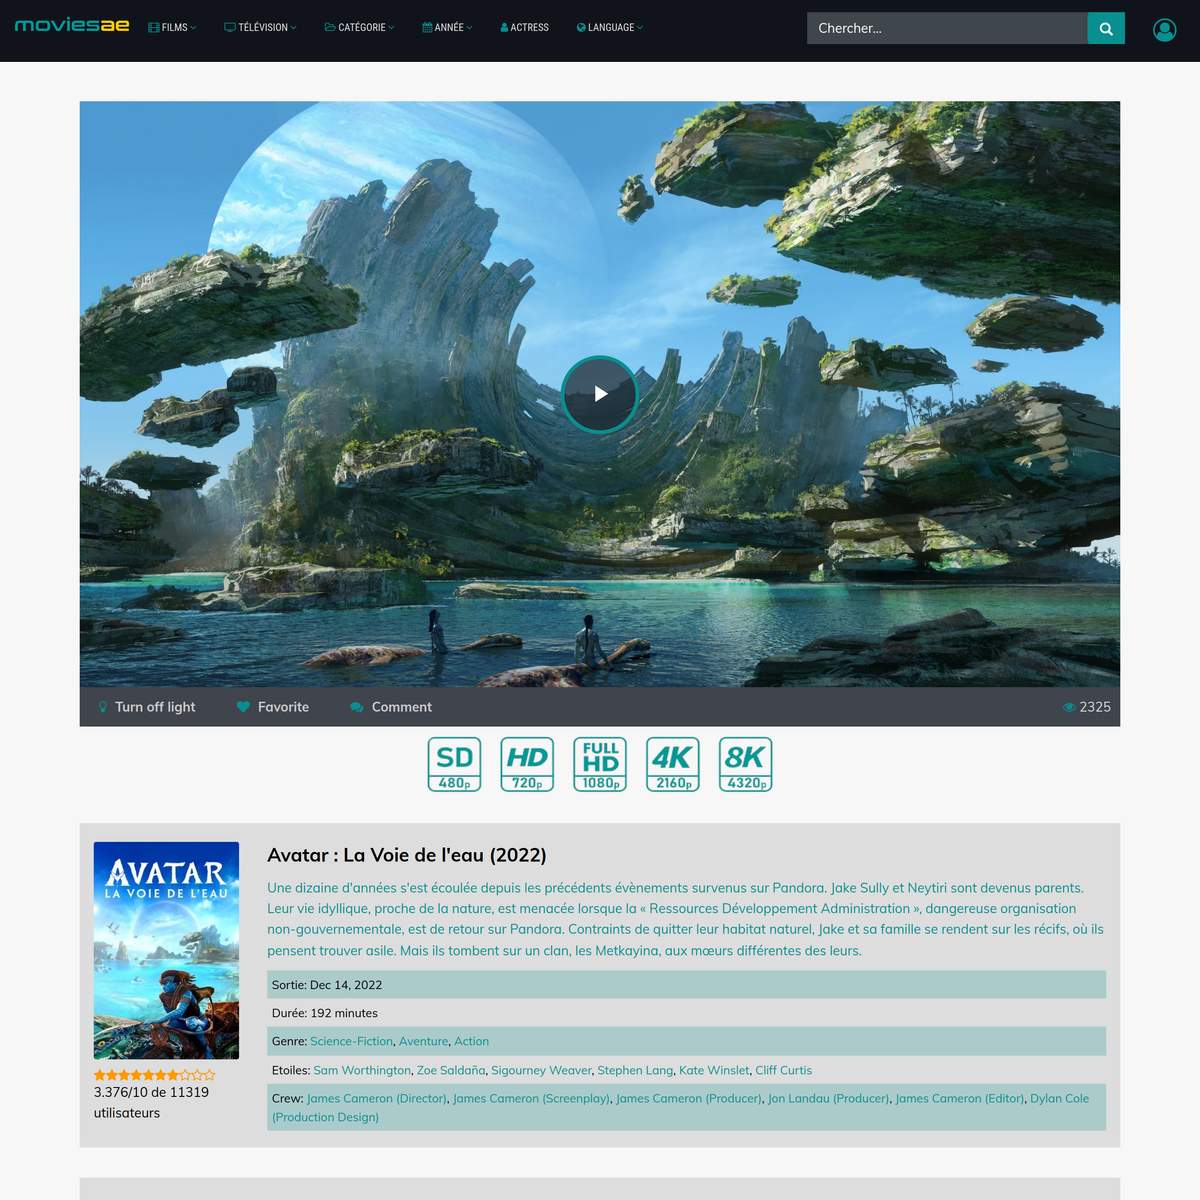Select 8K 4320p quality icon

[x=746, y=765]
